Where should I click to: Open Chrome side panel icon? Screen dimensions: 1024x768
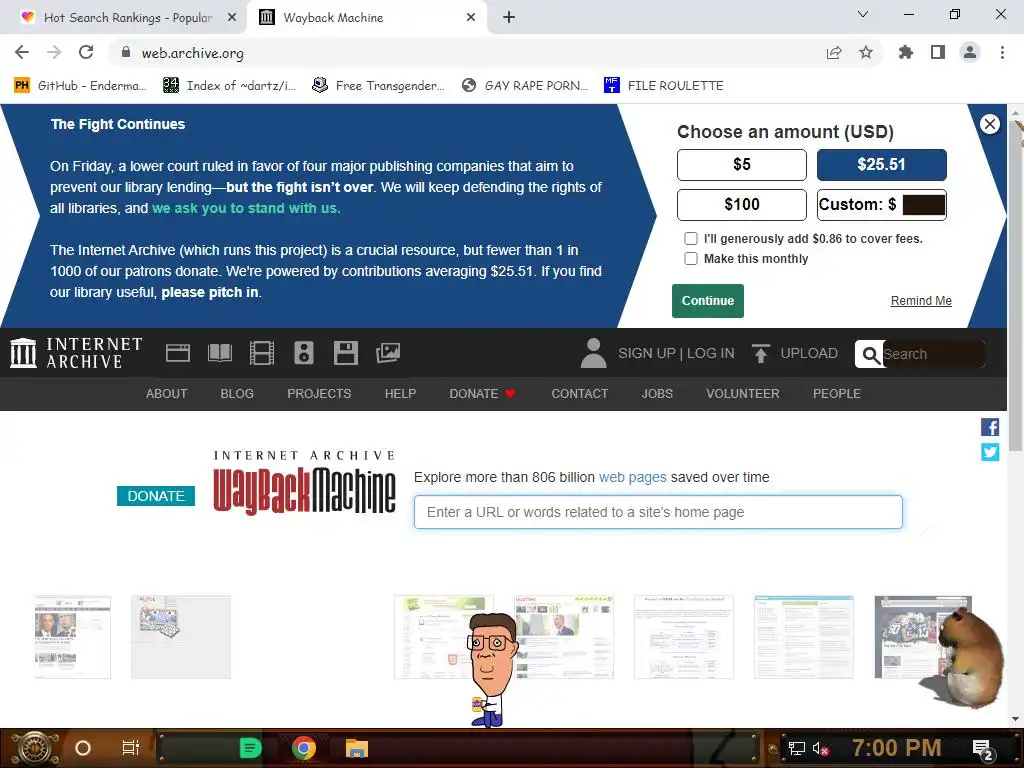click(x=938, y=52)
